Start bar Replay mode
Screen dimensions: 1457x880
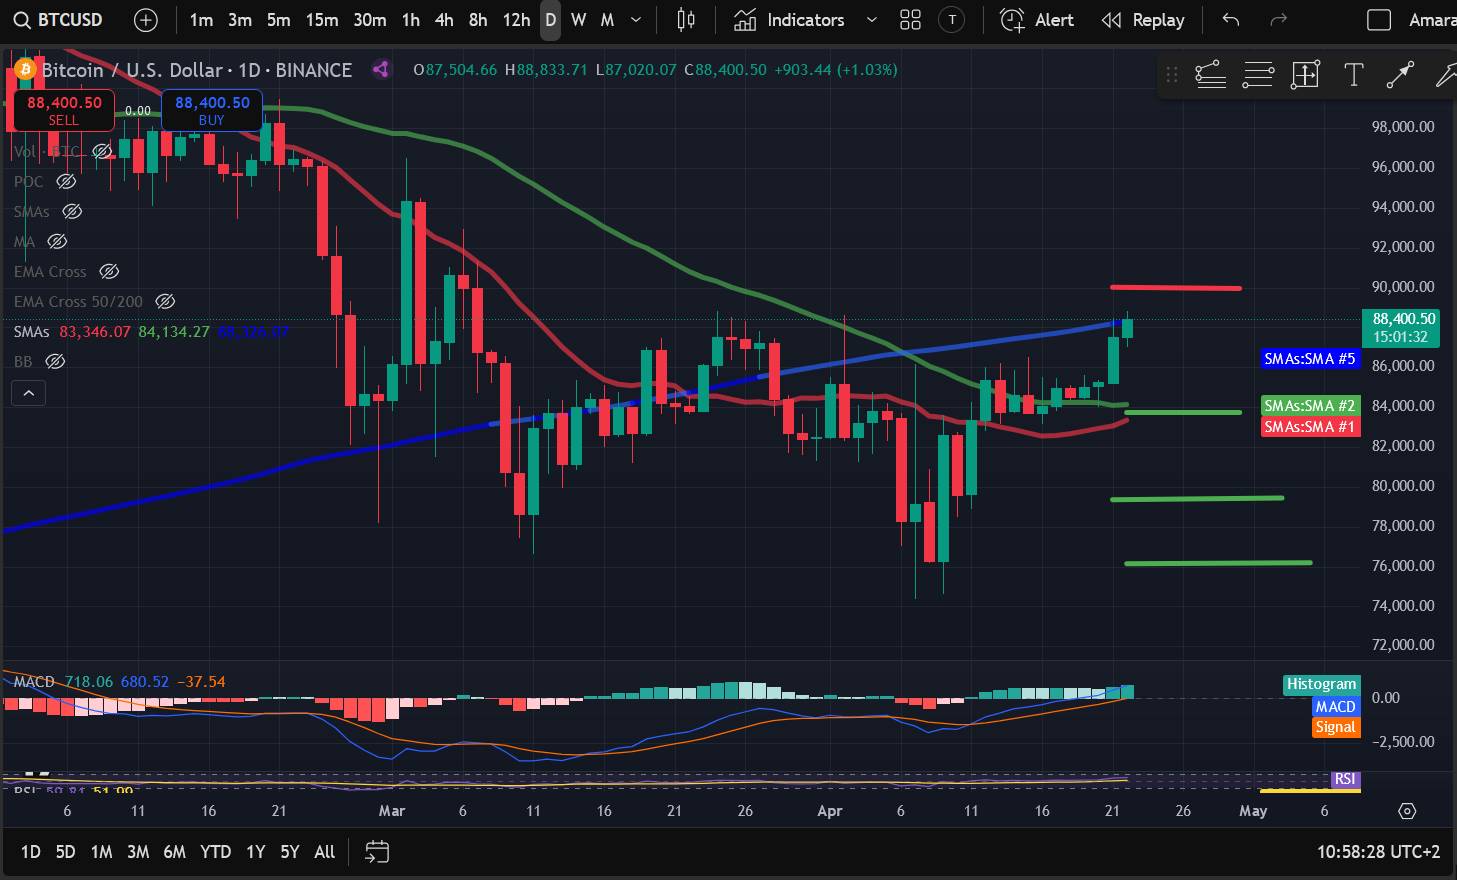point(1143,20)
